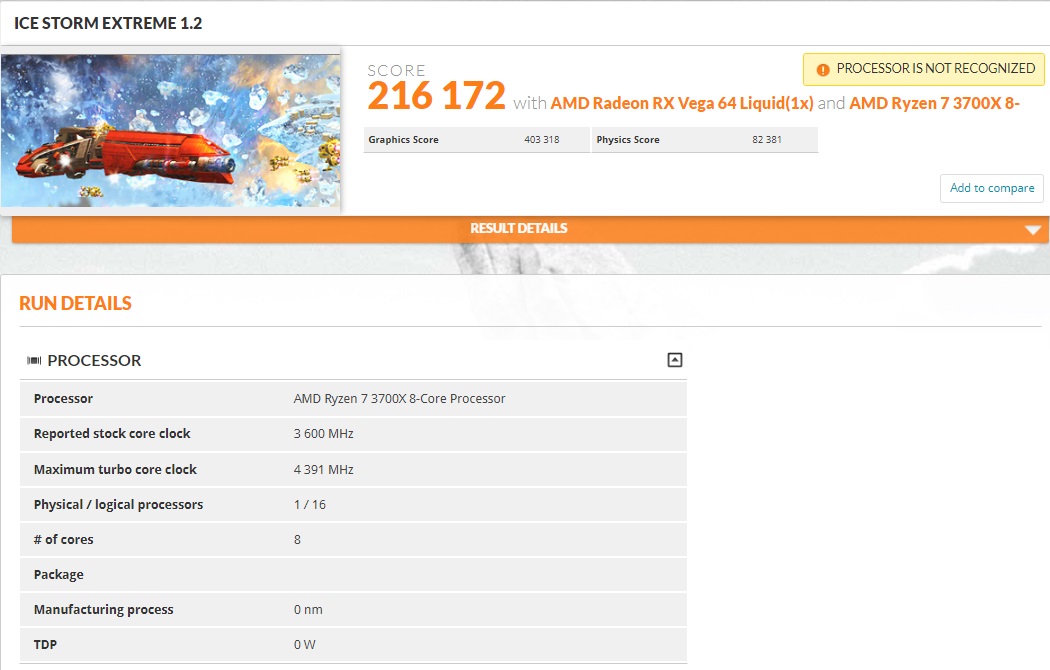Expand the Result Details arrow
Image resolution: width=1050 pixels, height=670 pixels.
coord(1033,230)
